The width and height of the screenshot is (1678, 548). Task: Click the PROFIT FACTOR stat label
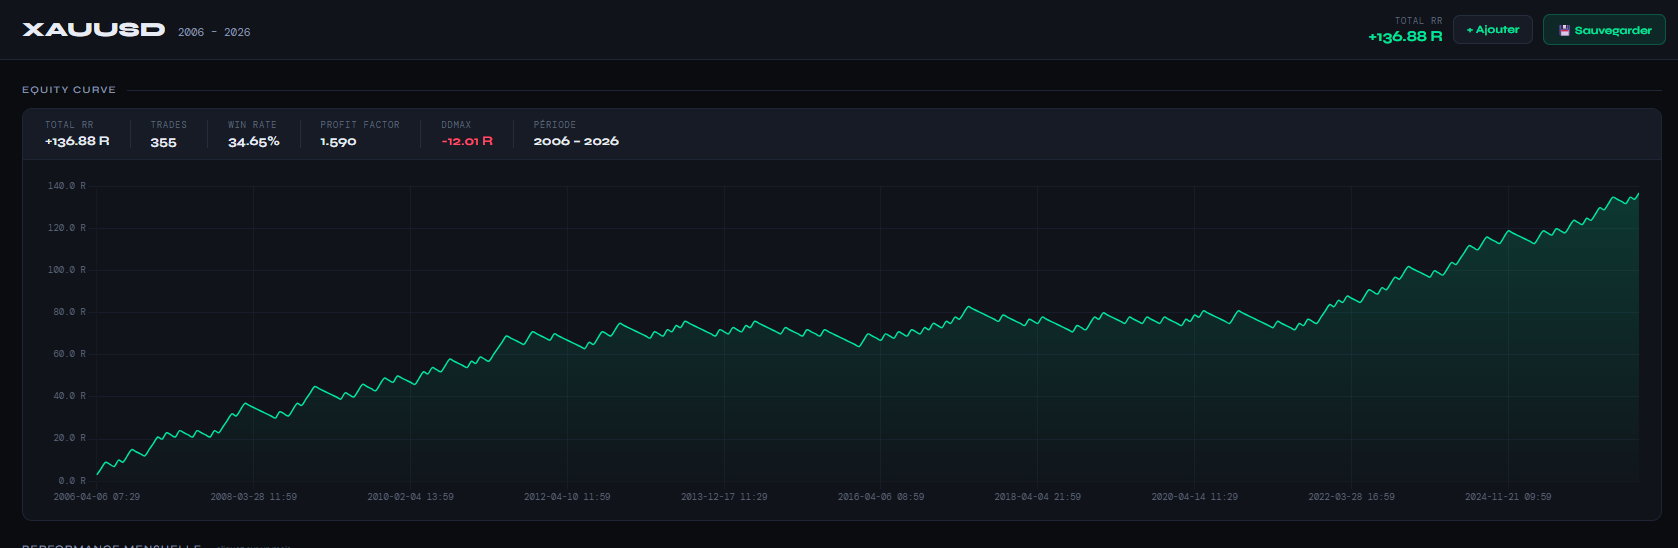360,125
